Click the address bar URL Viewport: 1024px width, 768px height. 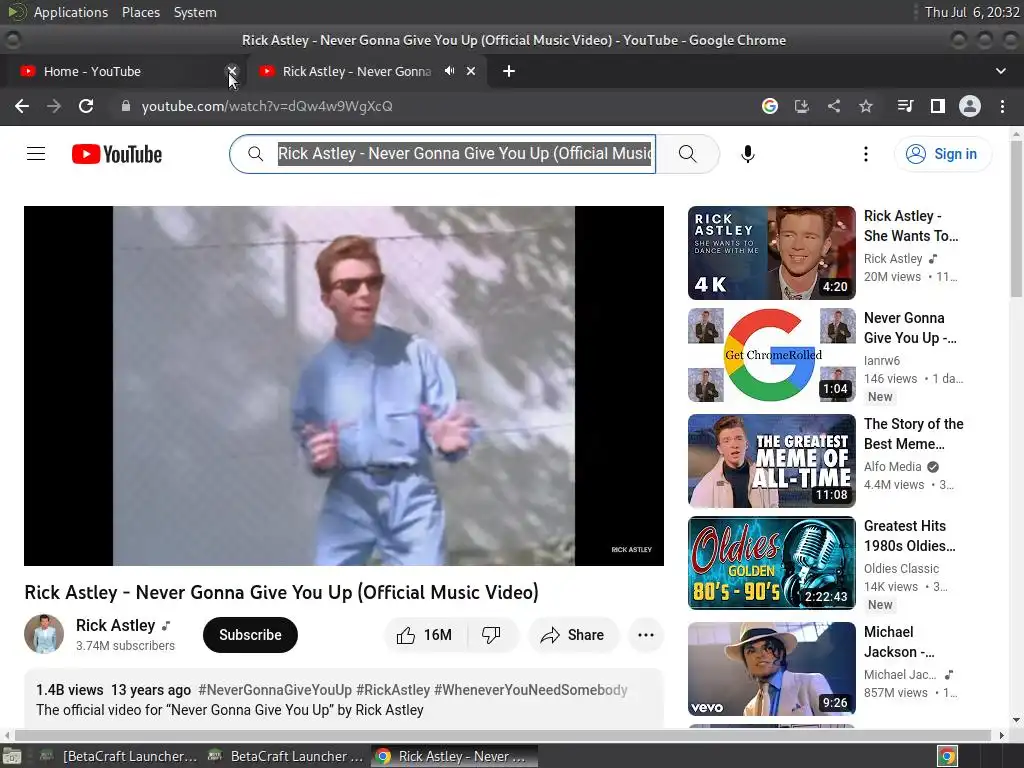267,106
